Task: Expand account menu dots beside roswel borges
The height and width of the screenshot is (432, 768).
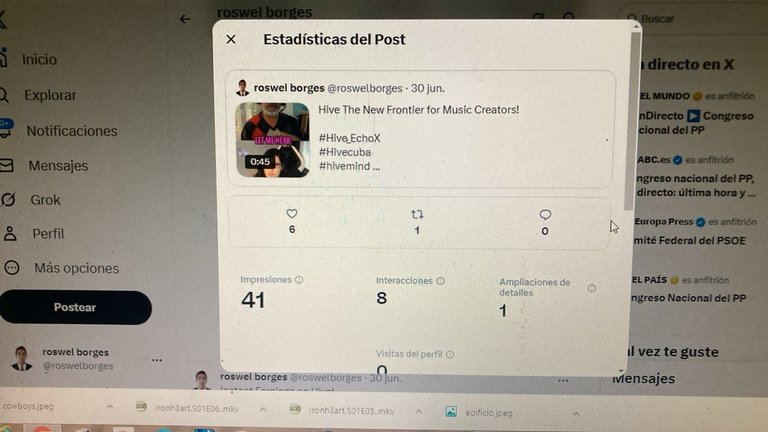Action: (x=157, y=360)
